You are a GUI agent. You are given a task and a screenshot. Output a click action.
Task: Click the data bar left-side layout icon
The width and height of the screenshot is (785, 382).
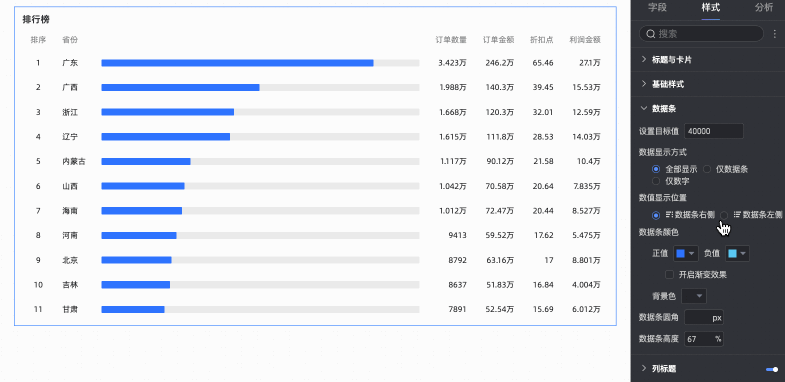coord(737,214)
